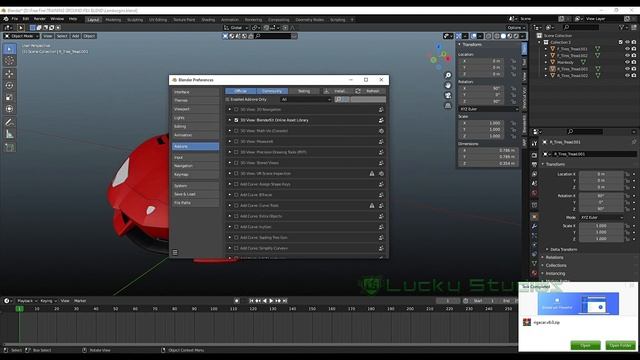The width and height of the screenshot is (640, 360).
Task: Switch perspective/orthographic grid icon in viewport
Action: (x=448, y=105)
